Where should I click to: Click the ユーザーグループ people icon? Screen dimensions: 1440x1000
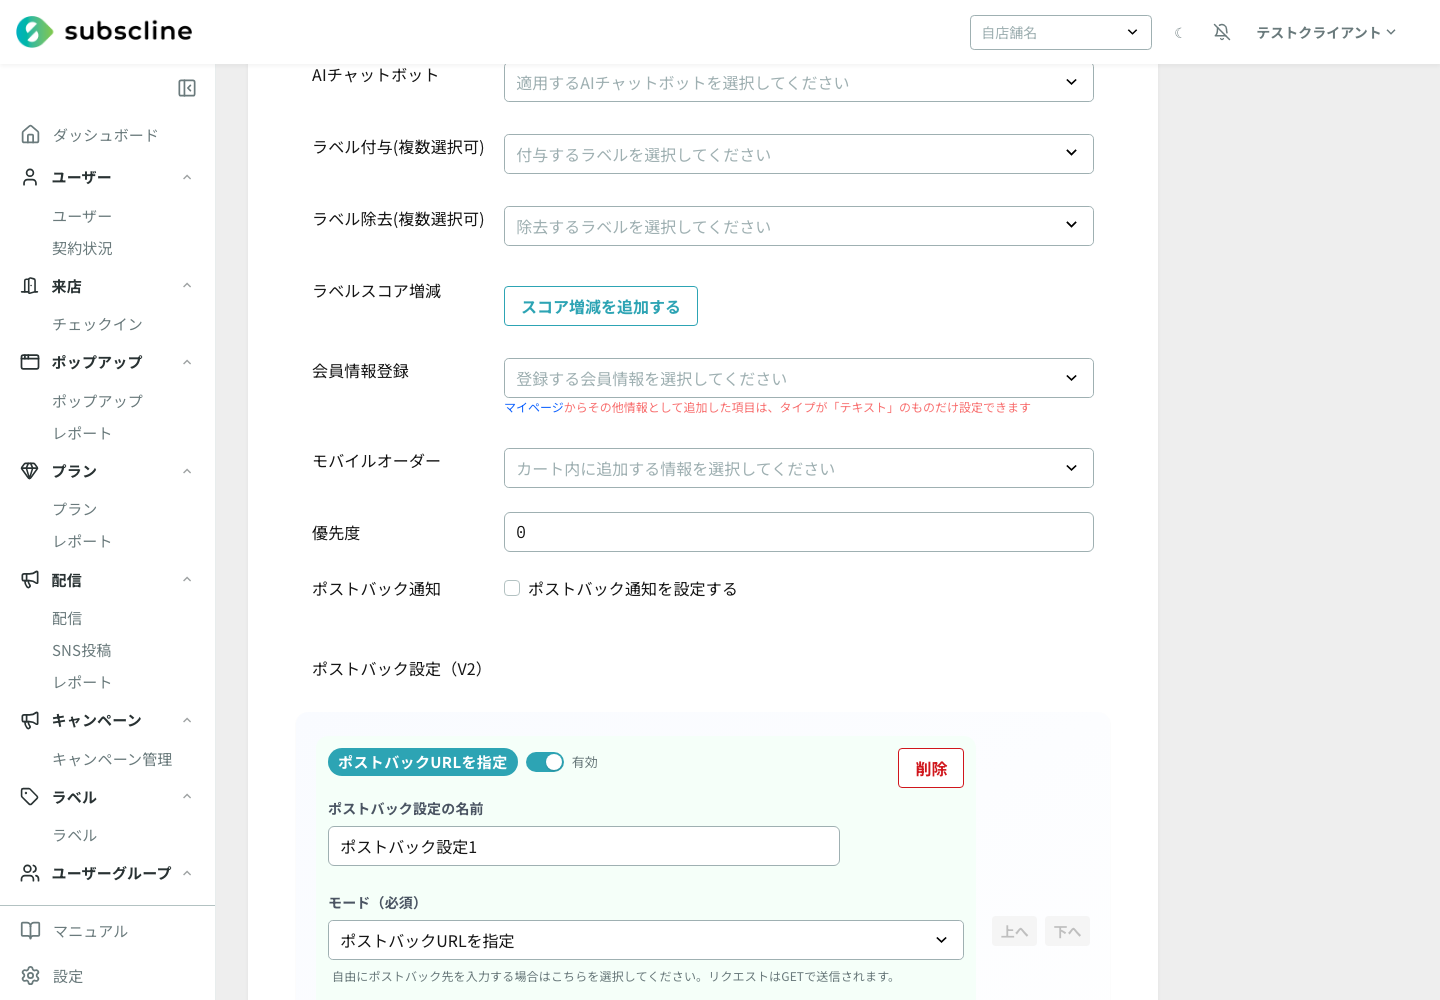click(x=31, y=873)
